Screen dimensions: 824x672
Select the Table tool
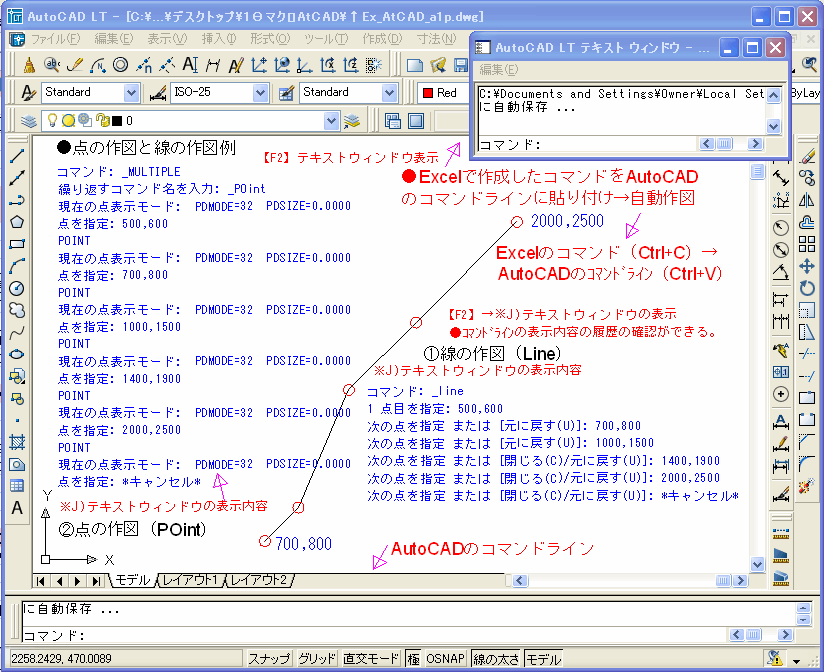[x=17, y=486]
